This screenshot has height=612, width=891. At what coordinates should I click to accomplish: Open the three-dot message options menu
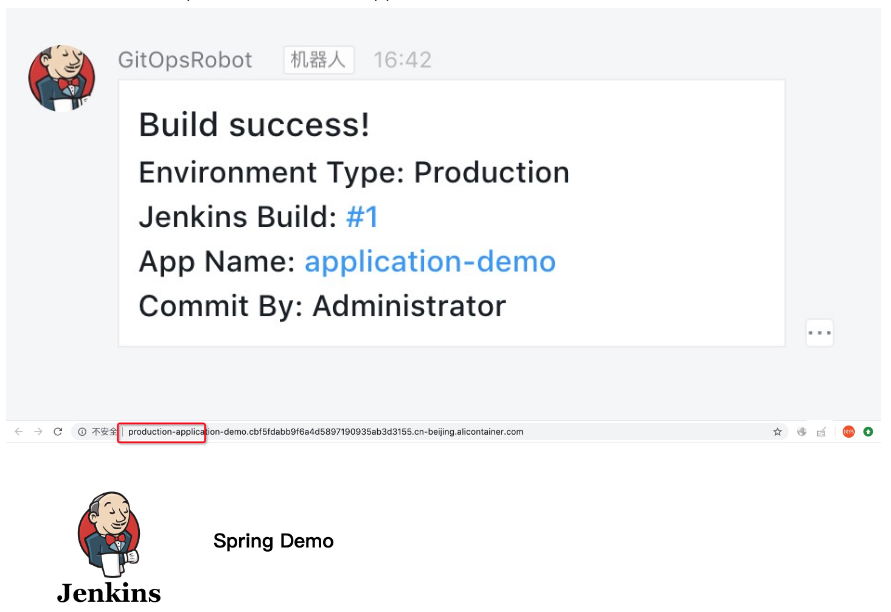pos(819,333)
